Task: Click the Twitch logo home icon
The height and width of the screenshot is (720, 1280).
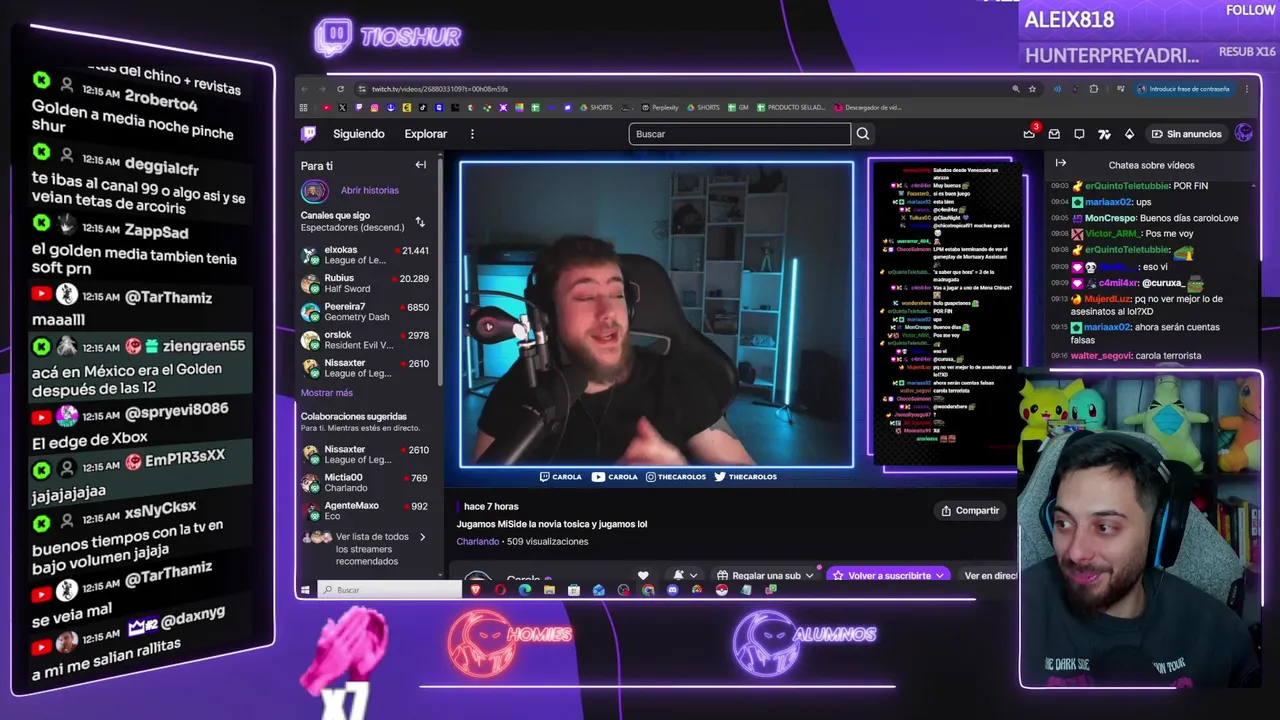Action: [x=309, y=133]
